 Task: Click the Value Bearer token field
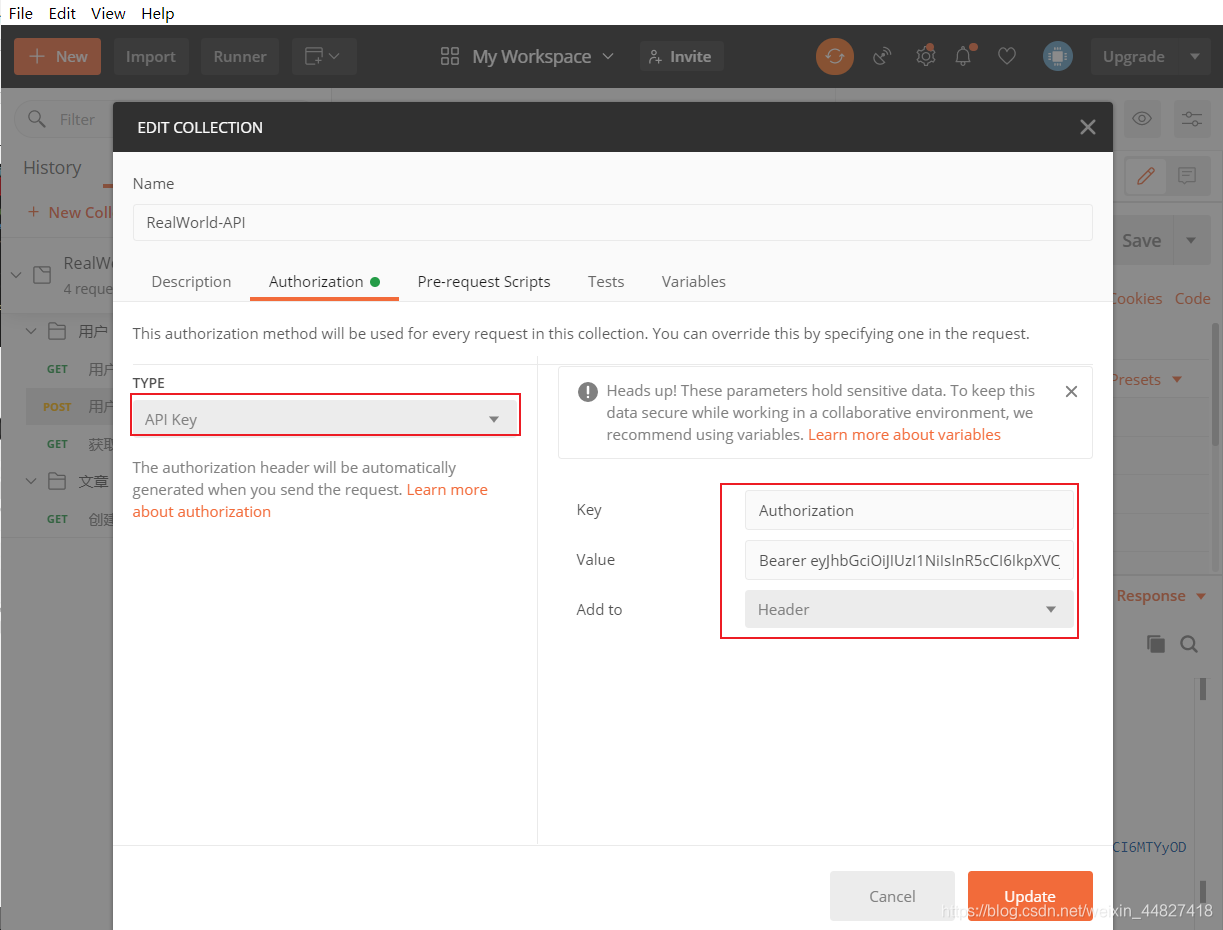point(909,560)
